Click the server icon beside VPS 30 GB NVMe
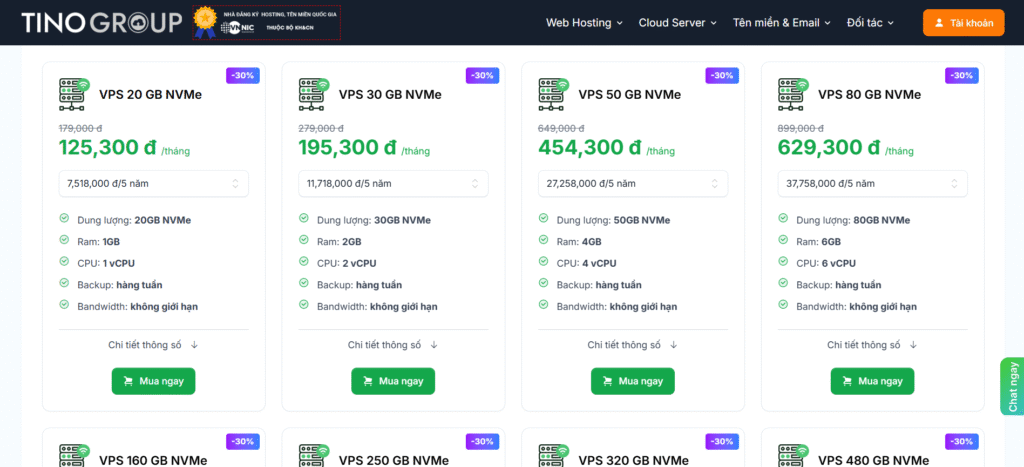 coord(314,95)
